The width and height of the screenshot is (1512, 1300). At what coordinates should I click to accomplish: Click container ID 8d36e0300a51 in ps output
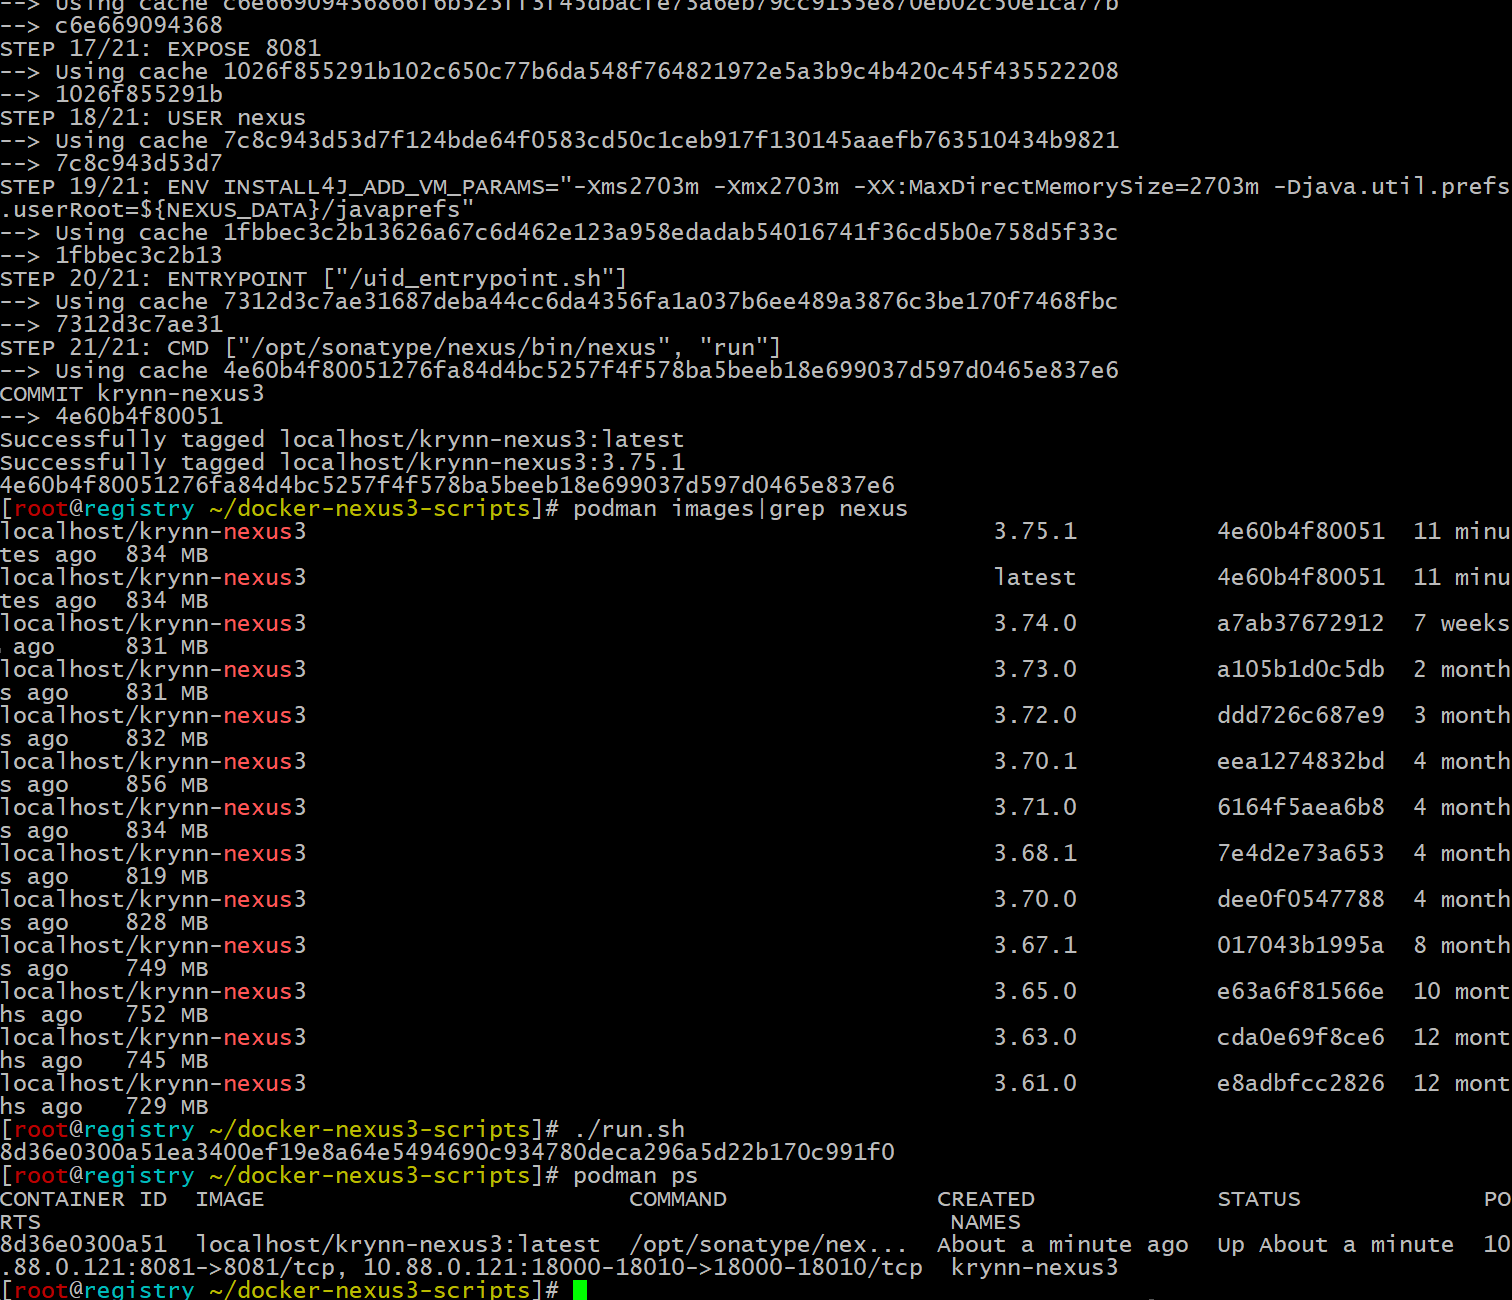point(83,1244)
